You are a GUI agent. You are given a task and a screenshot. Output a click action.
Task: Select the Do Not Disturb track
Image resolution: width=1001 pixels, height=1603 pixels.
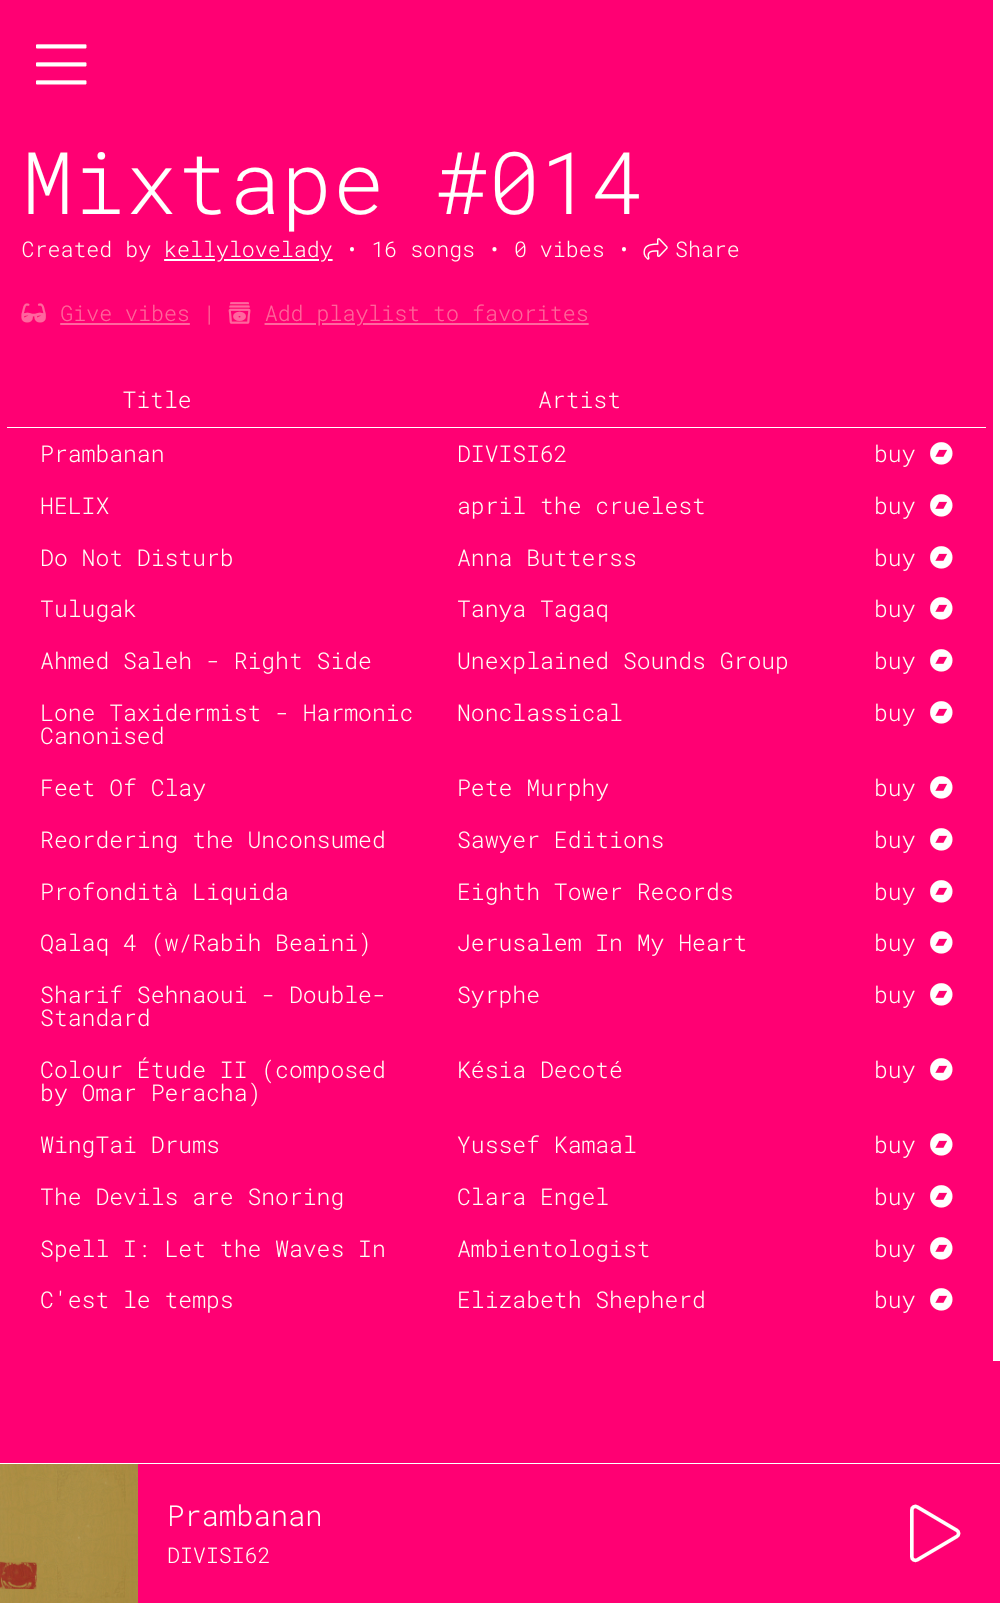pyautogui.click(x=137, y=558)
